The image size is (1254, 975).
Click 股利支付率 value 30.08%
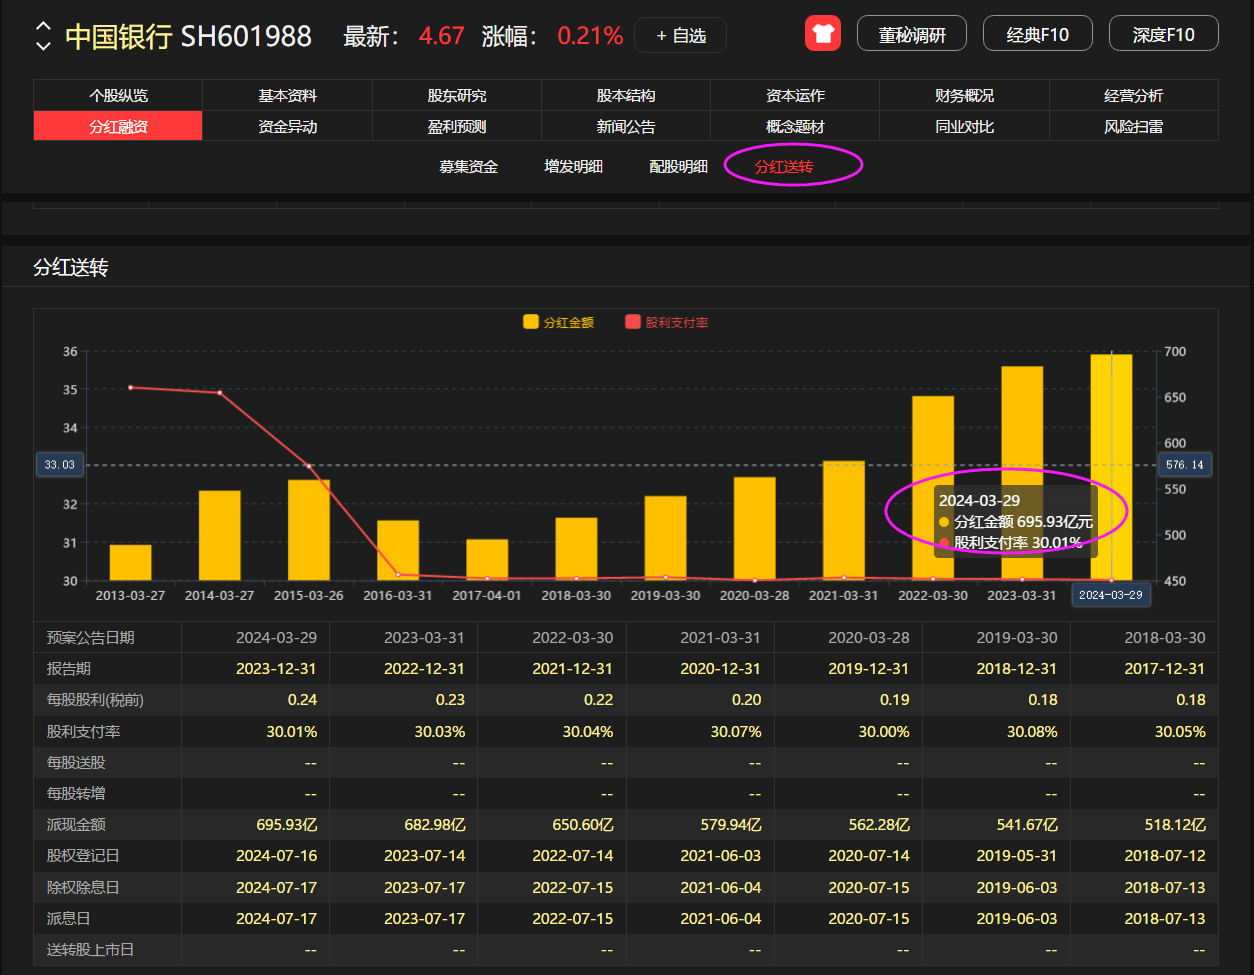coord(1032,731)
